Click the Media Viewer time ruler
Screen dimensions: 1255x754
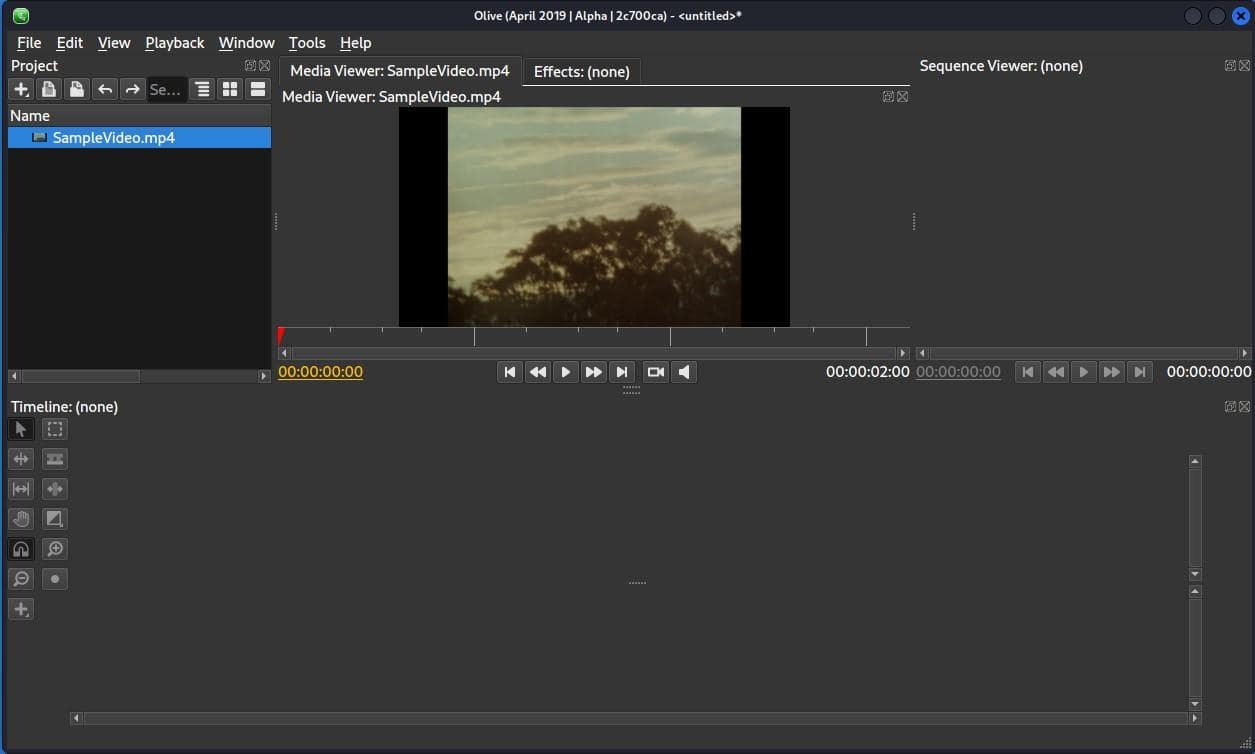click(x=594, y=336)
